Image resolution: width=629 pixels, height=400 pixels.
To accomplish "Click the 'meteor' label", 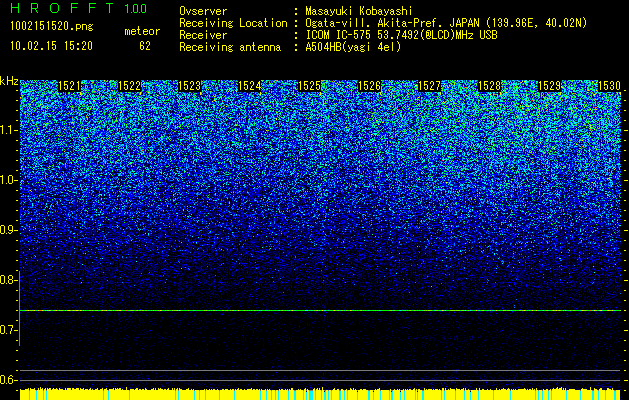I will tap(142, 31).
